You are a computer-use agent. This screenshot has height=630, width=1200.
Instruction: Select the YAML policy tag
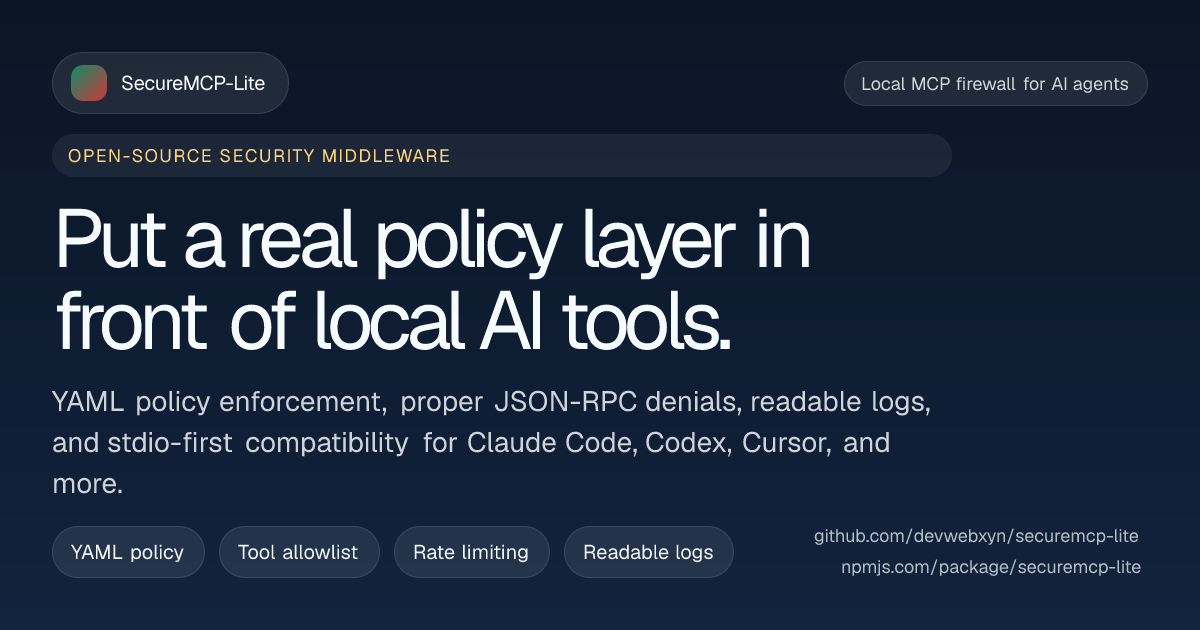(127, 552)
